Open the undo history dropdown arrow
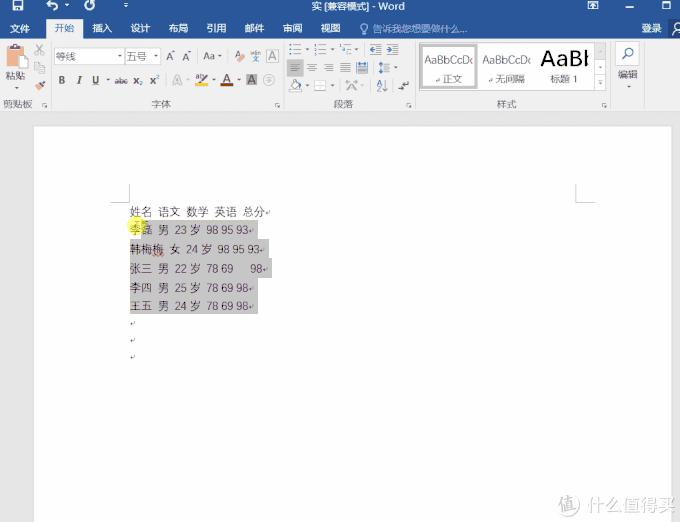 [67, 6]
